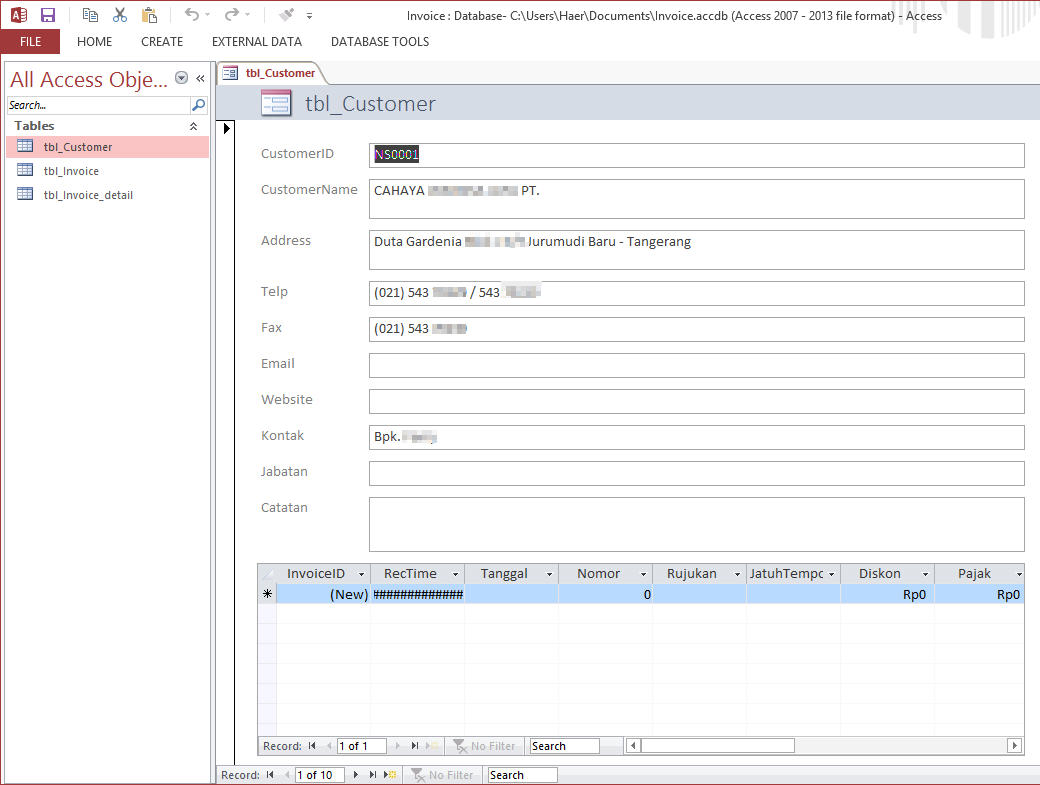Click the Format Painter brush icon
The height and width of the screenshot is (785, 1040).
[x=287, y=15]
